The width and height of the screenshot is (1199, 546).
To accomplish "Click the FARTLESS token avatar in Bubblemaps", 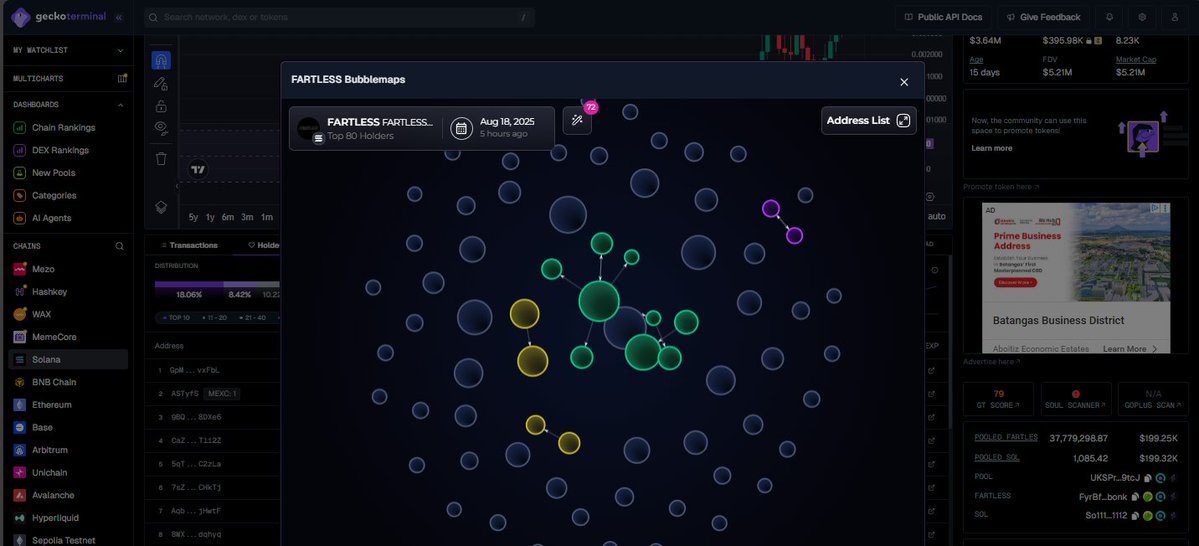I will (308, 128).
